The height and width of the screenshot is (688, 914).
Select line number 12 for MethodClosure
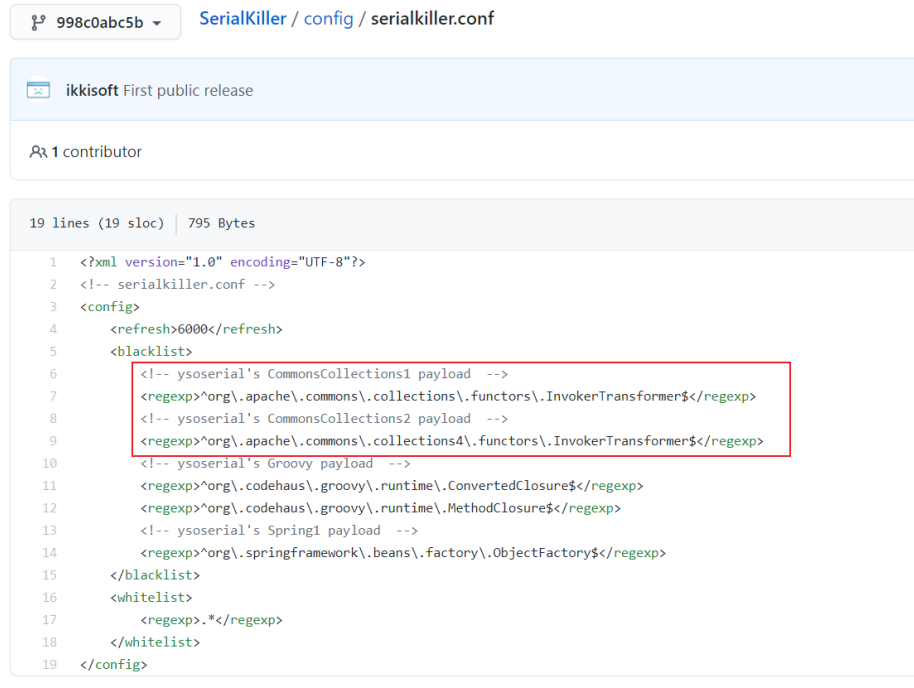49,508
